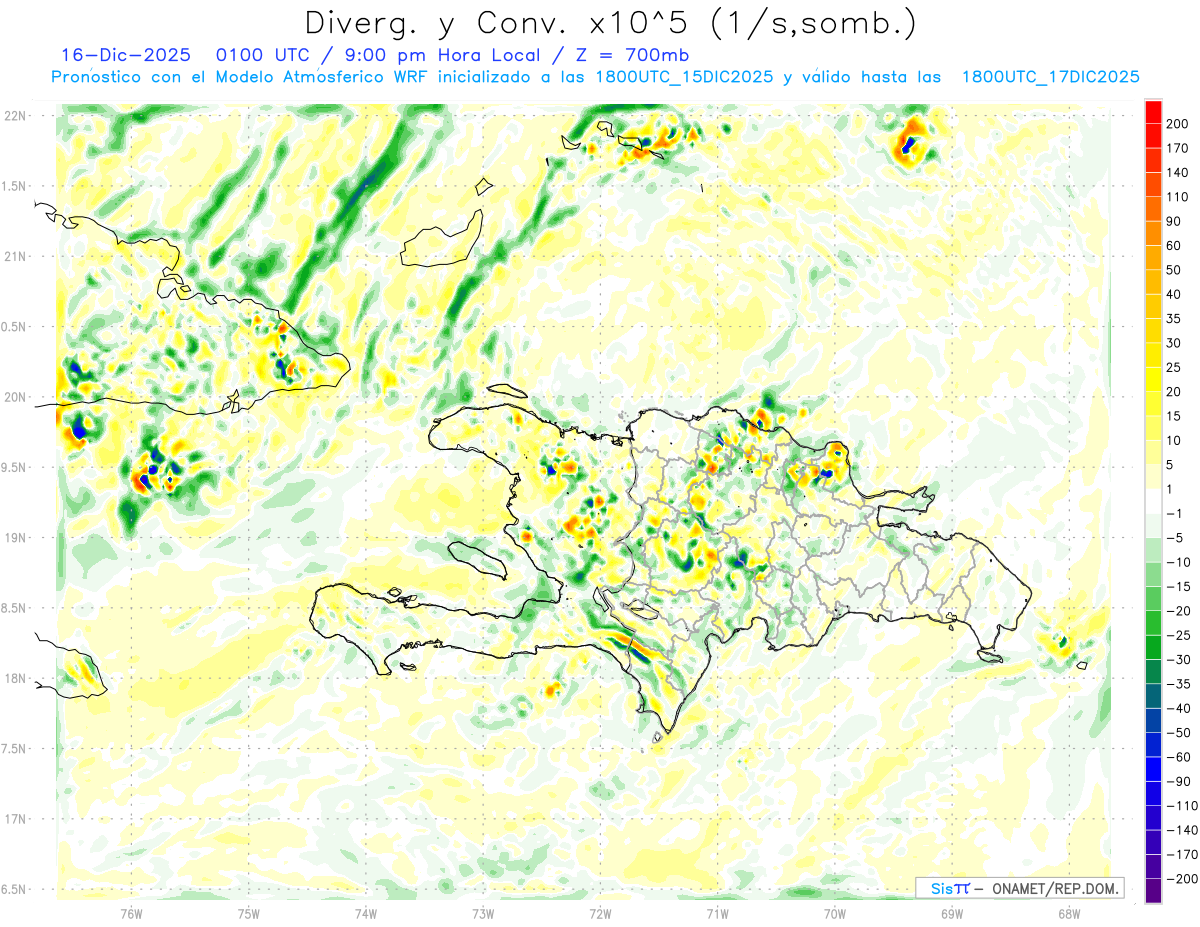The height and width of the screenshot is (927, 1200).
Task: Click the "200" value on the color scale
Action: tap(1177, 125)
